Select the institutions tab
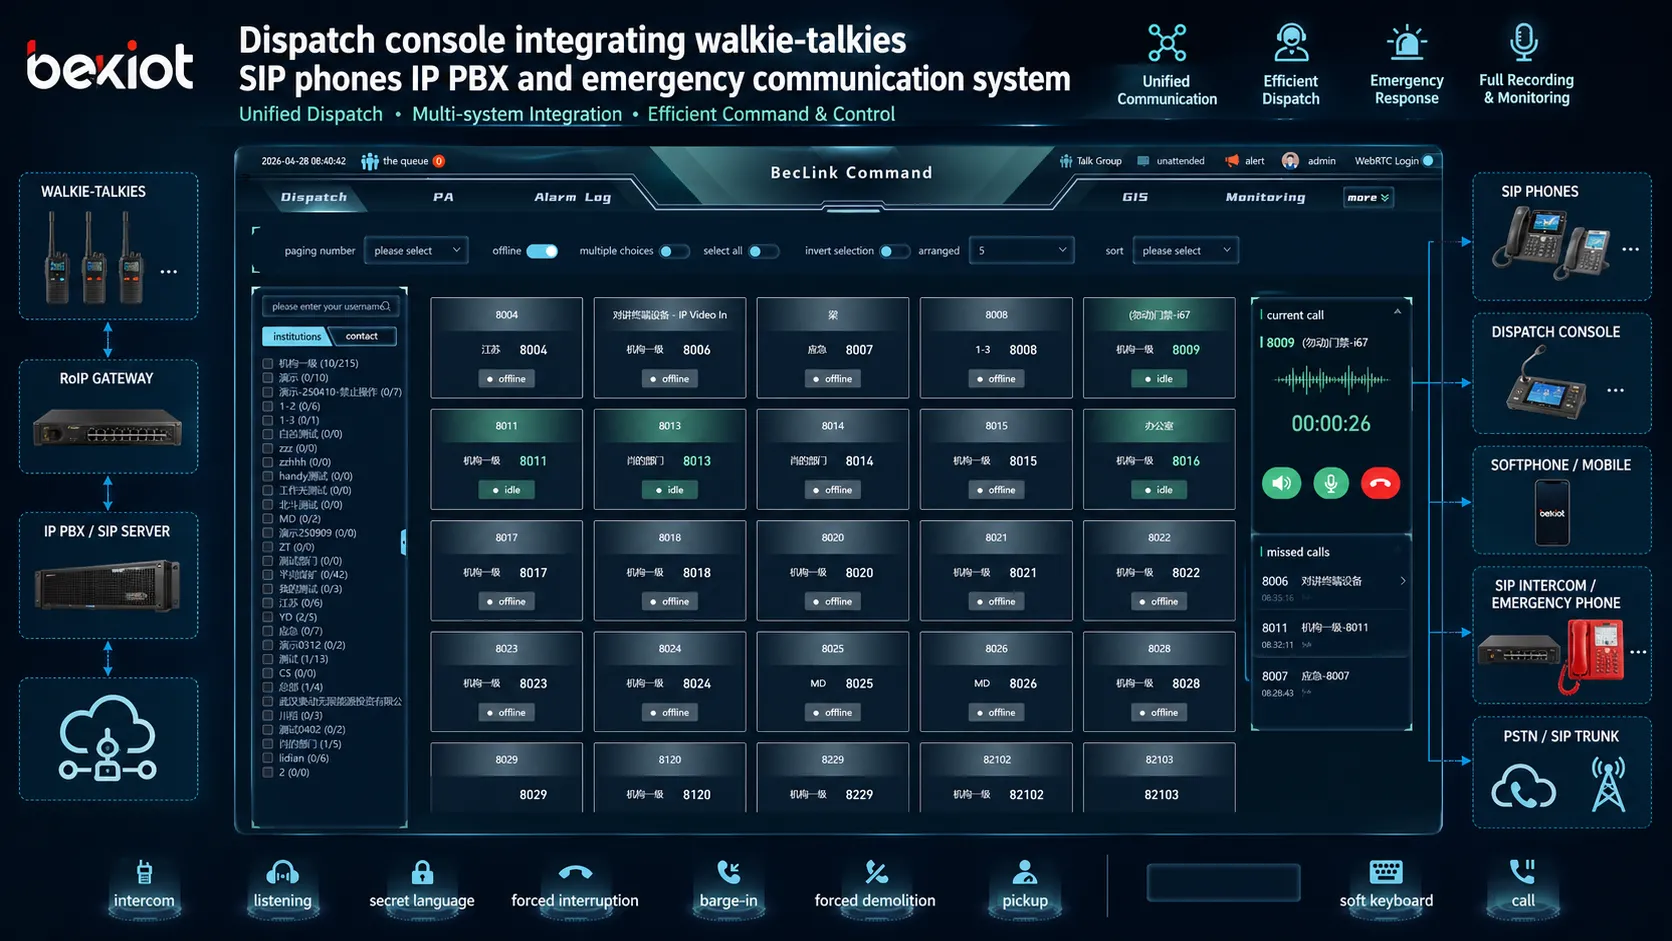The image size is (1672, 941). pos(297,336)
